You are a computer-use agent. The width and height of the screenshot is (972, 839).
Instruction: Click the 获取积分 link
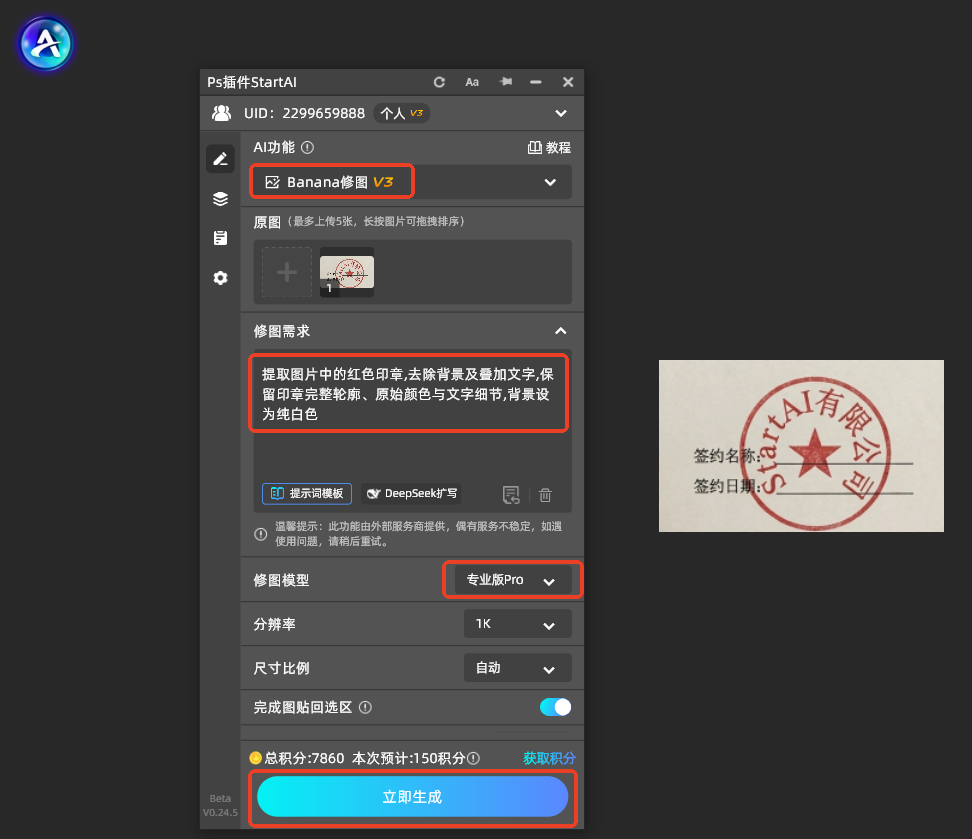point(549,758)
